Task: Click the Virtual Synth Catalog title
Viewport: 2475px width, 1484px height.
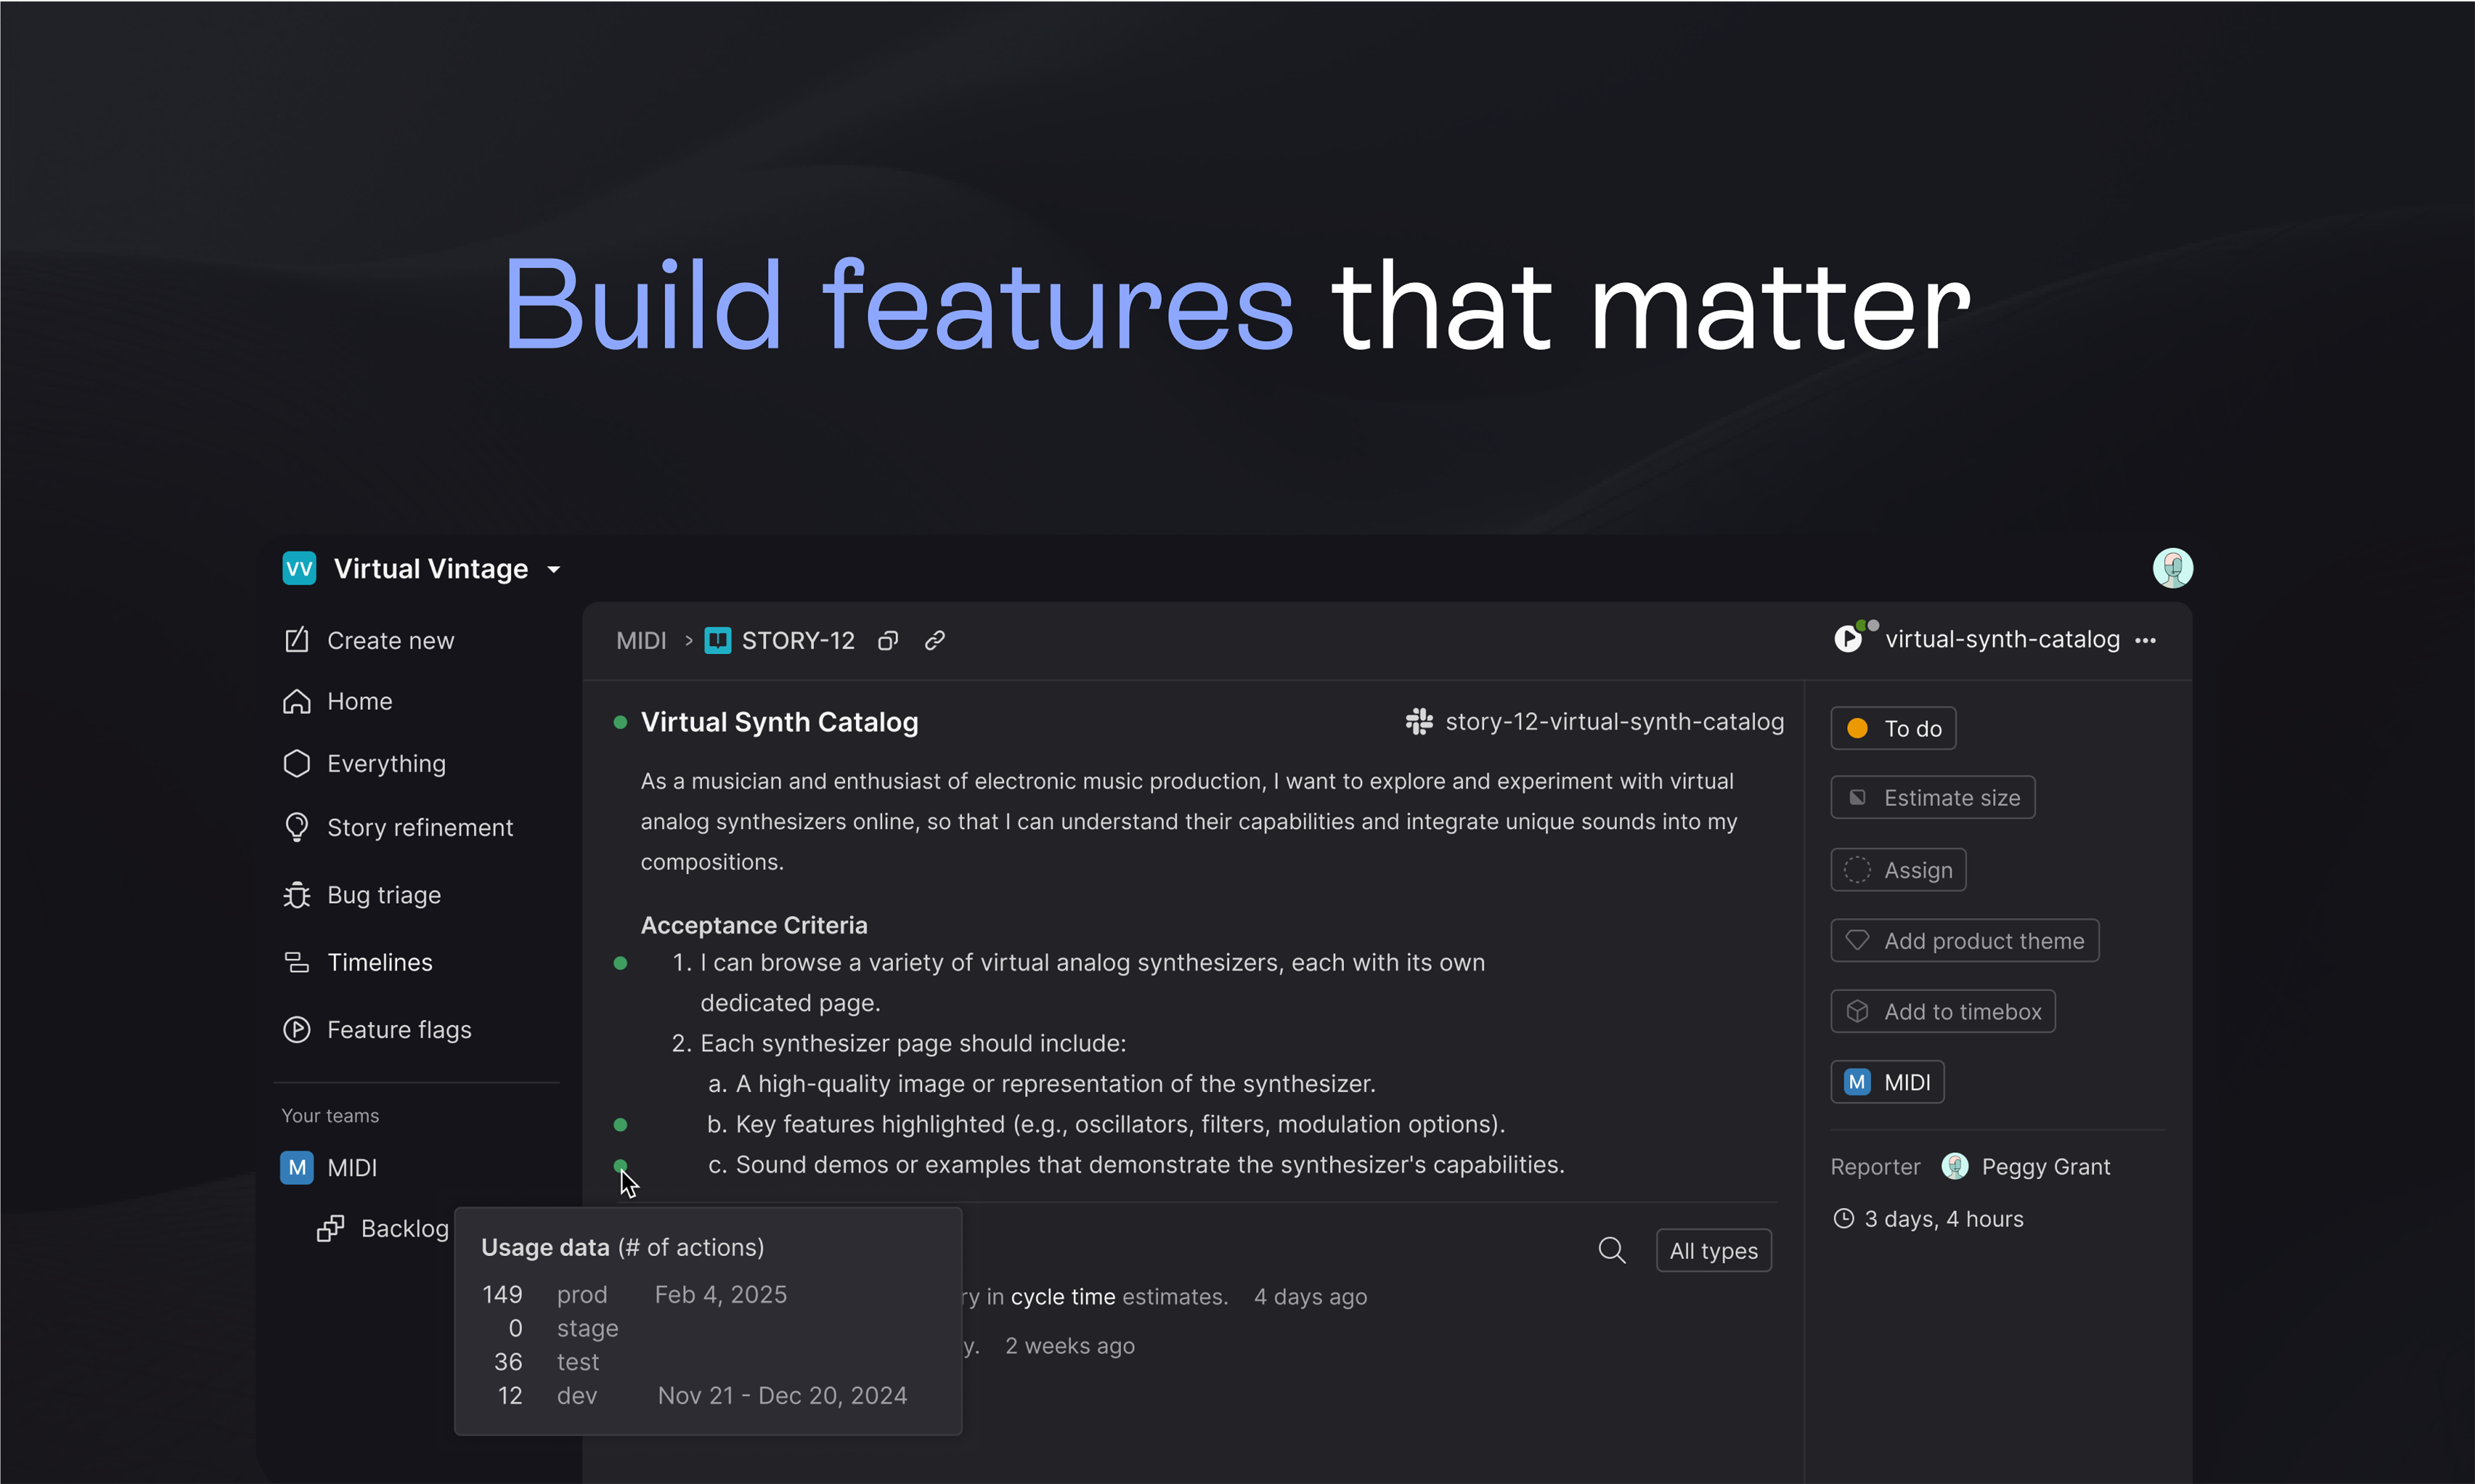Action: (779, 722)
